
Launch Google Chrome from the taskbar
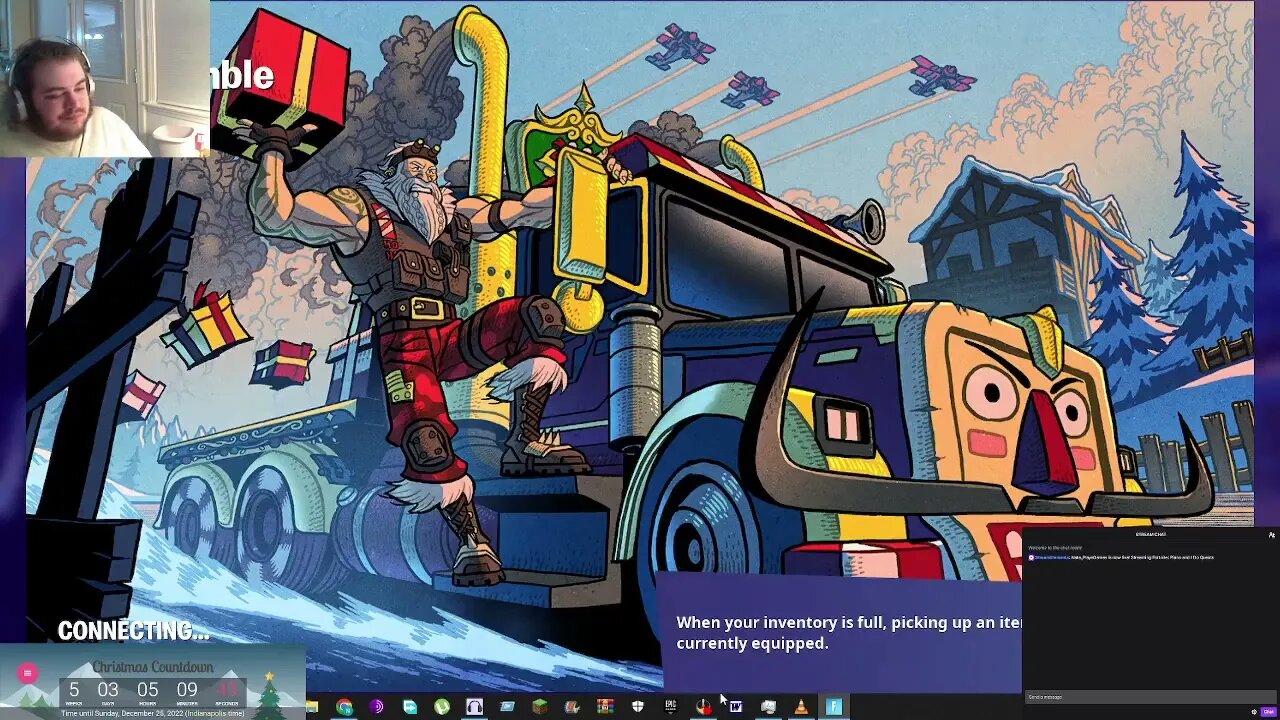pos(345,707)
